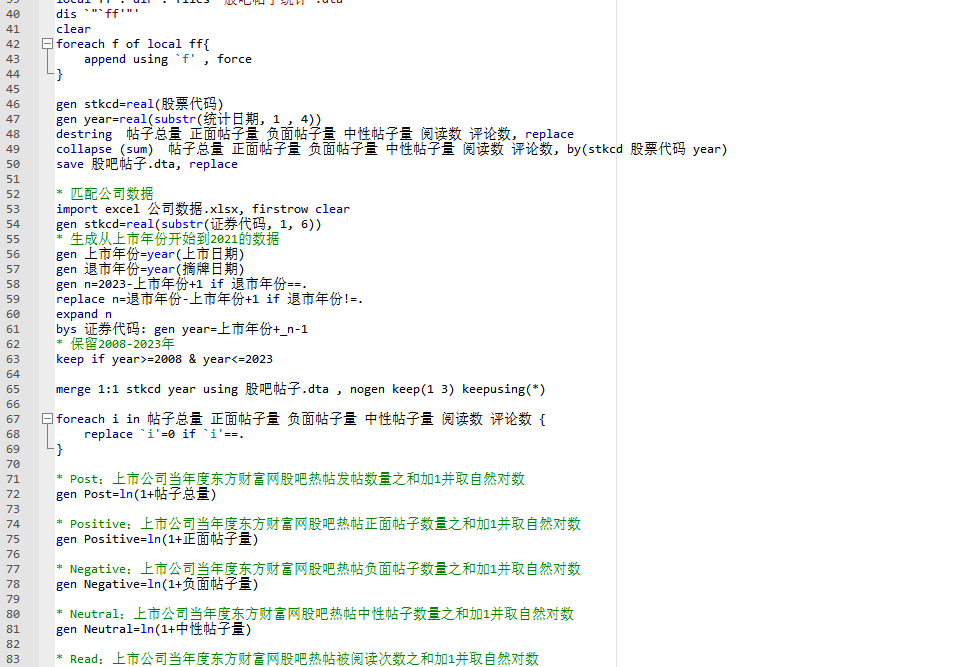The width and height of the screenshot is (963, 667).
Task: Click the "gen Neutral" code line
Action: click(152, 629)
